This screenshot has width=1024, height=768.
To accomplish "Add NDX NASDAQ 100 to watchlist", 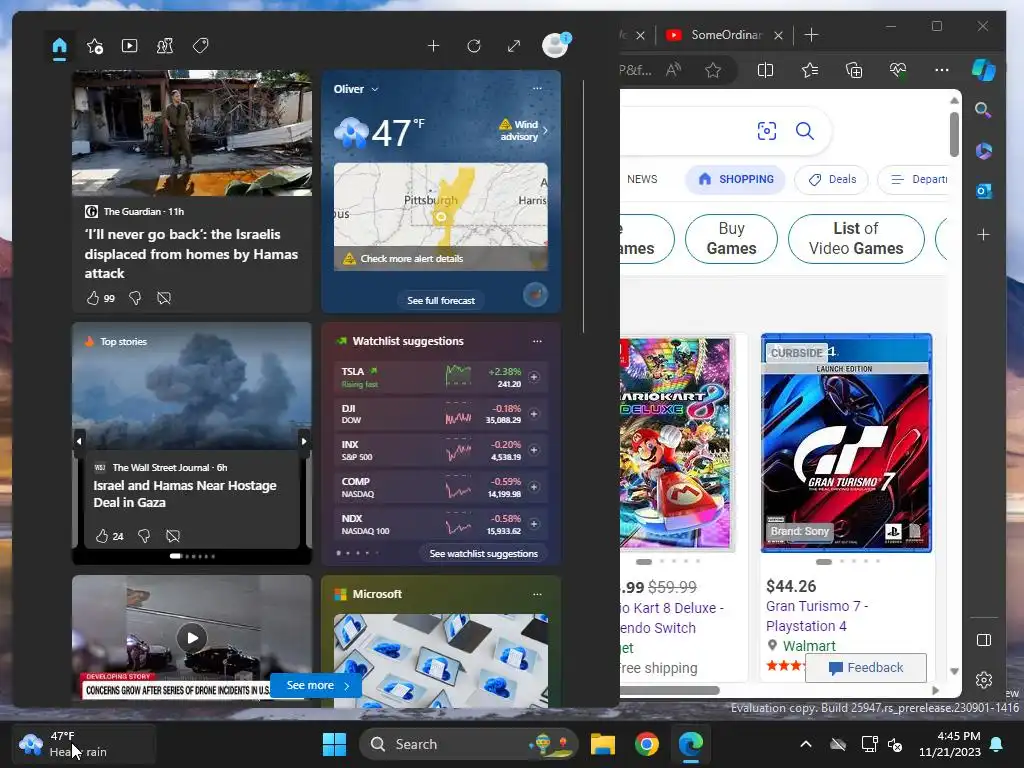I will click(x=534, y=524).
